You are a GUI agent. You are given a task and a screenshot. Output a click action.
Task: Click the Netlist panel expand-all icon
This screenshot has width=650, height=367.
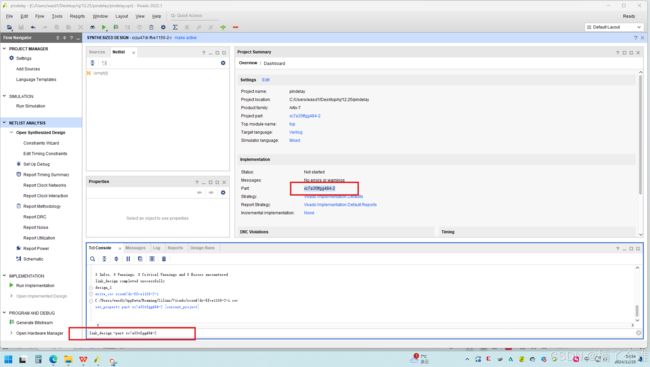[104, 63]
